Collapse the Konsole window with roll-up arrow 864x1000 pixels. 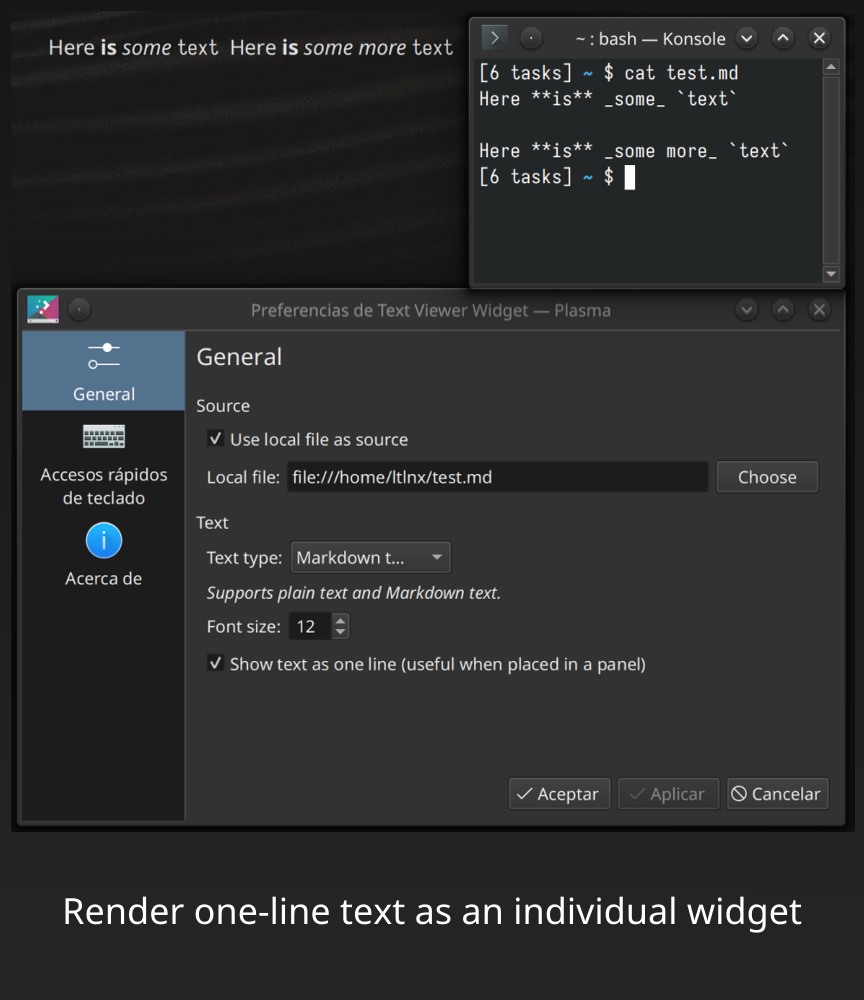782,37
